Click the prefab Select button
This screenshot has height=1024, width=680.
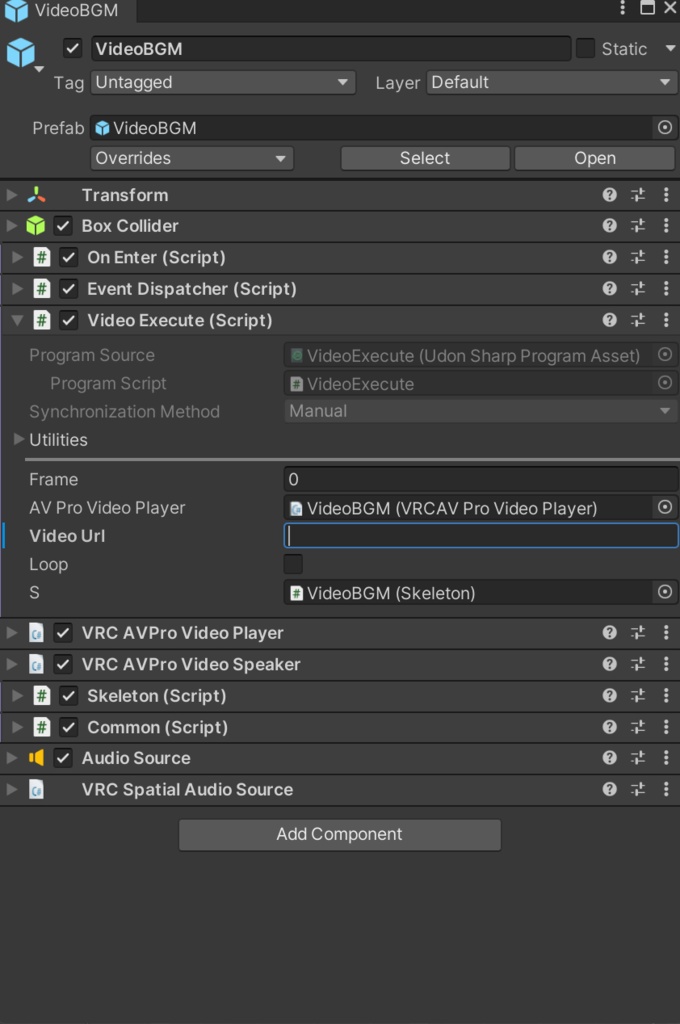pyautogui.click(x=425, y=158)
